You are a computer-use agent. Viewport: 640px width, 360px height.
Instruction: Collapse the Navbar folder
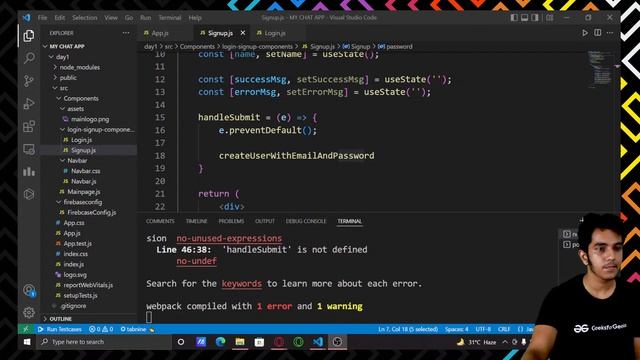pos(77,161)
